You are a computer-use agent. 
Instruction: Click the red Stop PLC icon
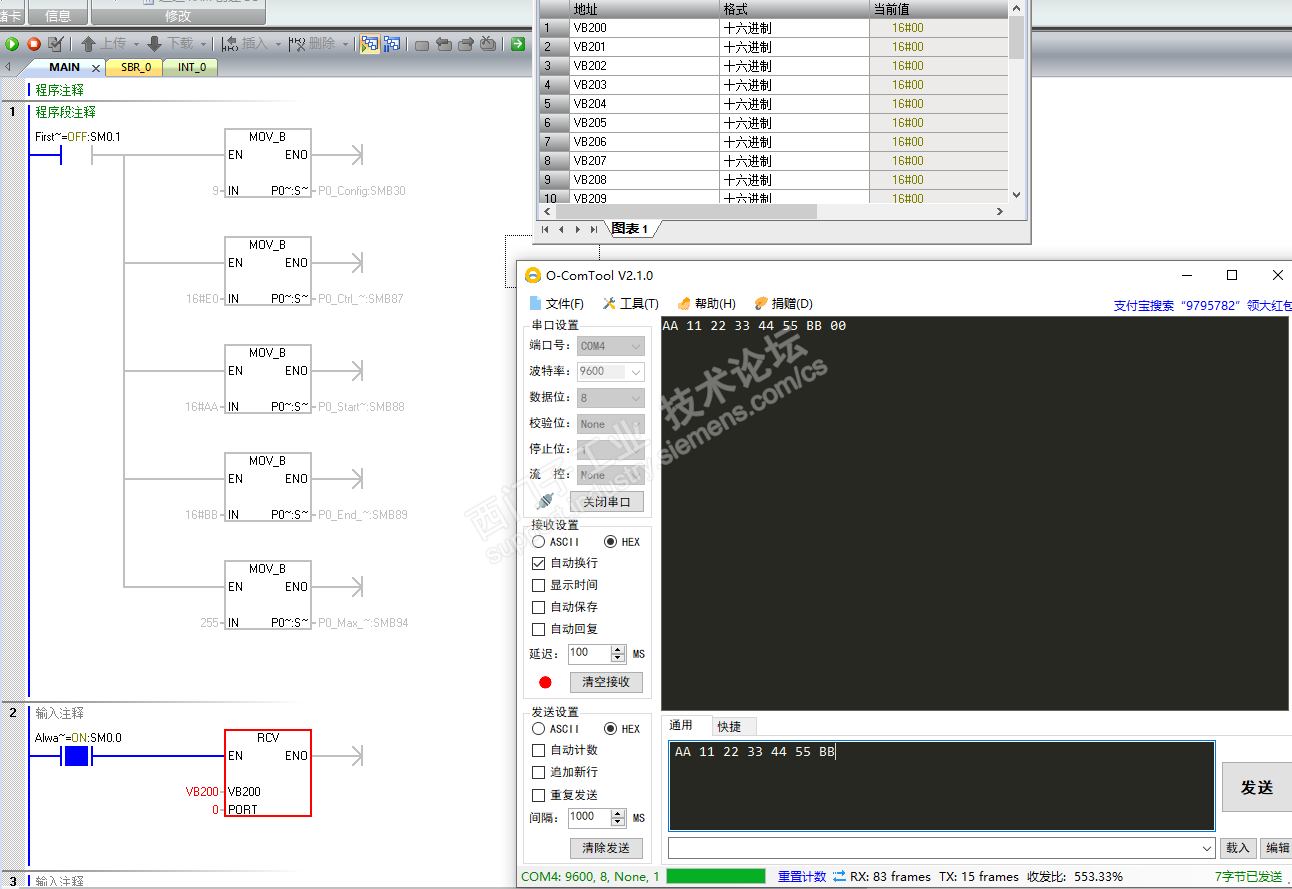pos(34,44)
